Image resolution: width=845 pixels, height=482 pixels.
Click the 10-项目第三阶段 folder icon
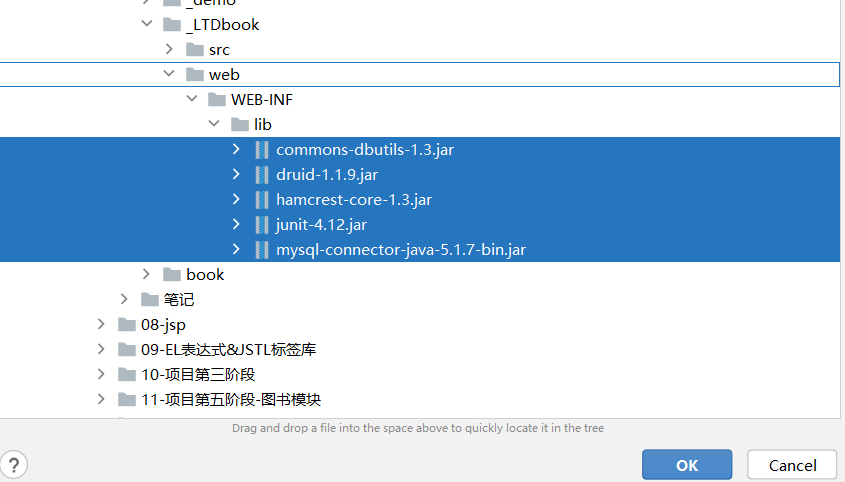click(x=127, y=375)
